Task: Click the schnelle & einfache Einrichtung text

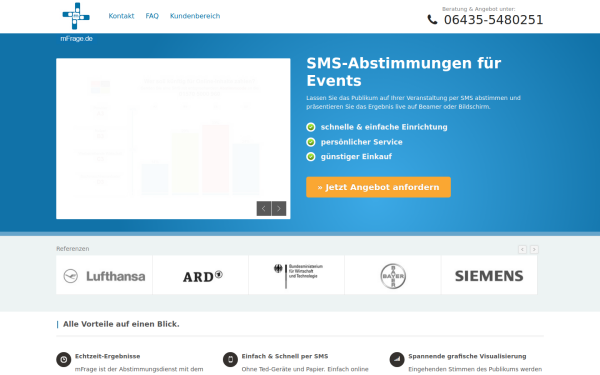Action: coord(384,127)
